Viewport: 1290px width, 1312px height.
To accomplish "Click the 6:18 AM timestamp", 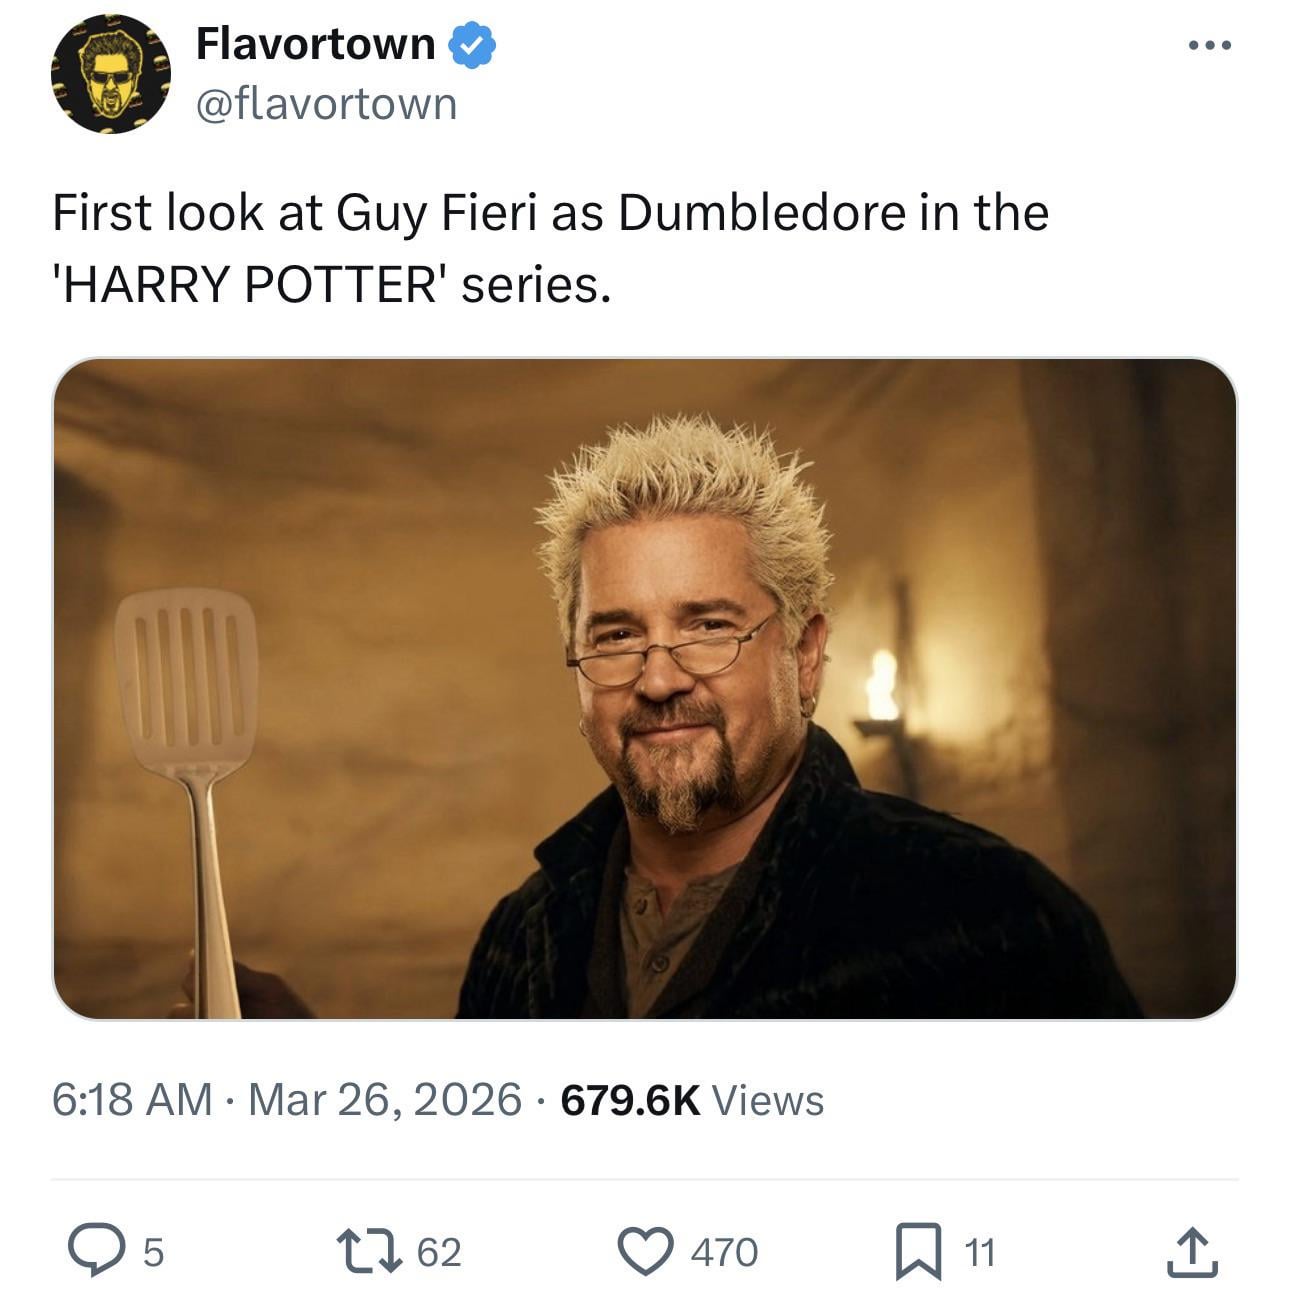I will click(132, 1100).
